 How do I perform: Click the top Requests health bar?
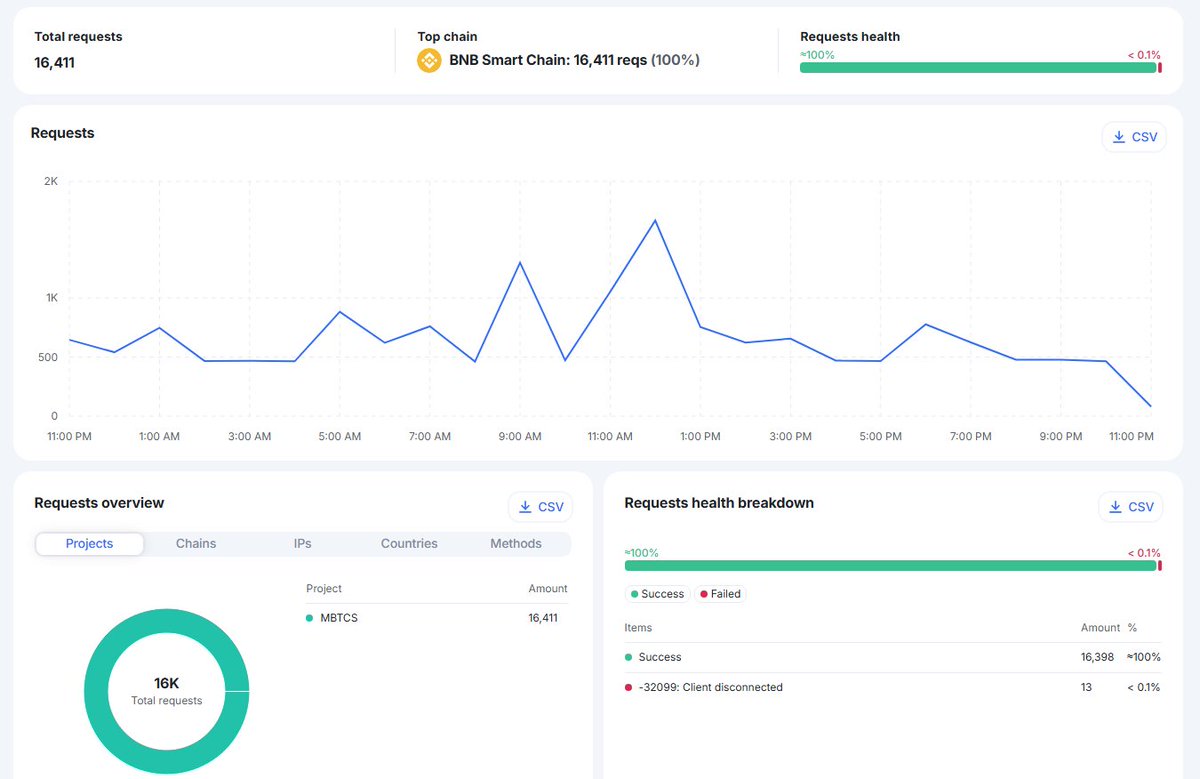981,68
